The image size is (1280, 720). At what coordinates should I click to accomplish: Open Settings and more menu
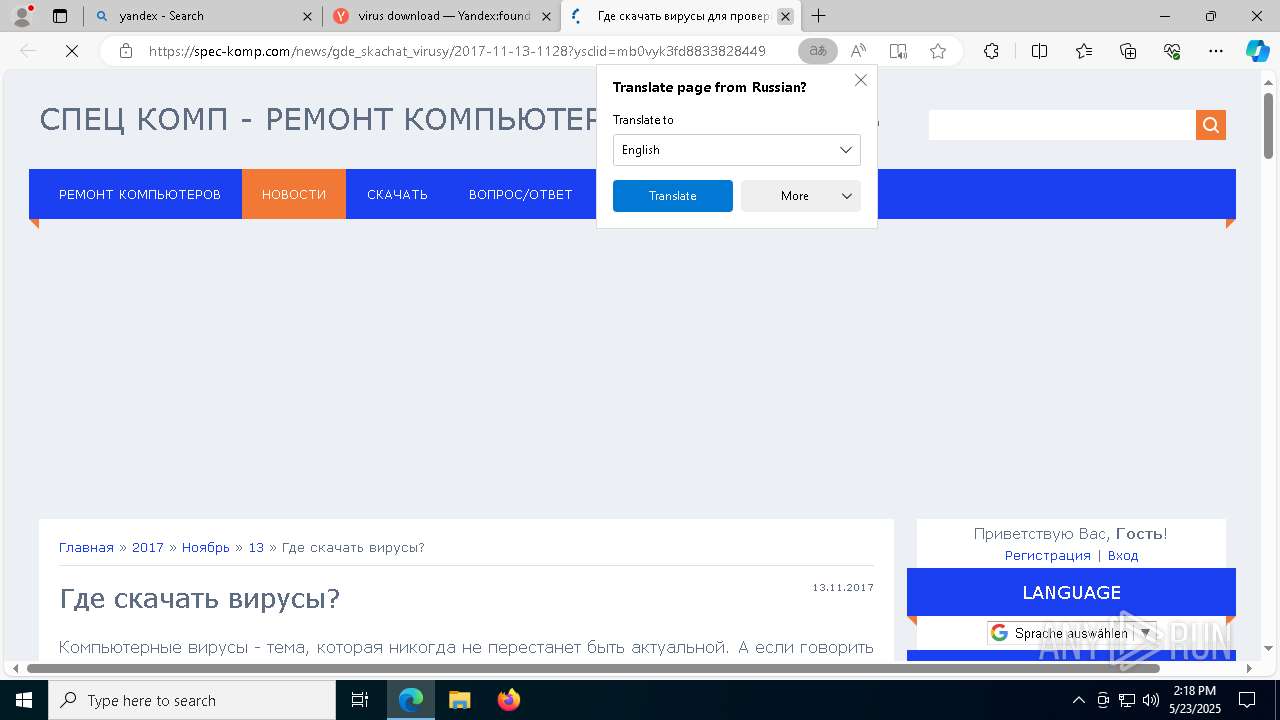click(x=1216, y=51)
